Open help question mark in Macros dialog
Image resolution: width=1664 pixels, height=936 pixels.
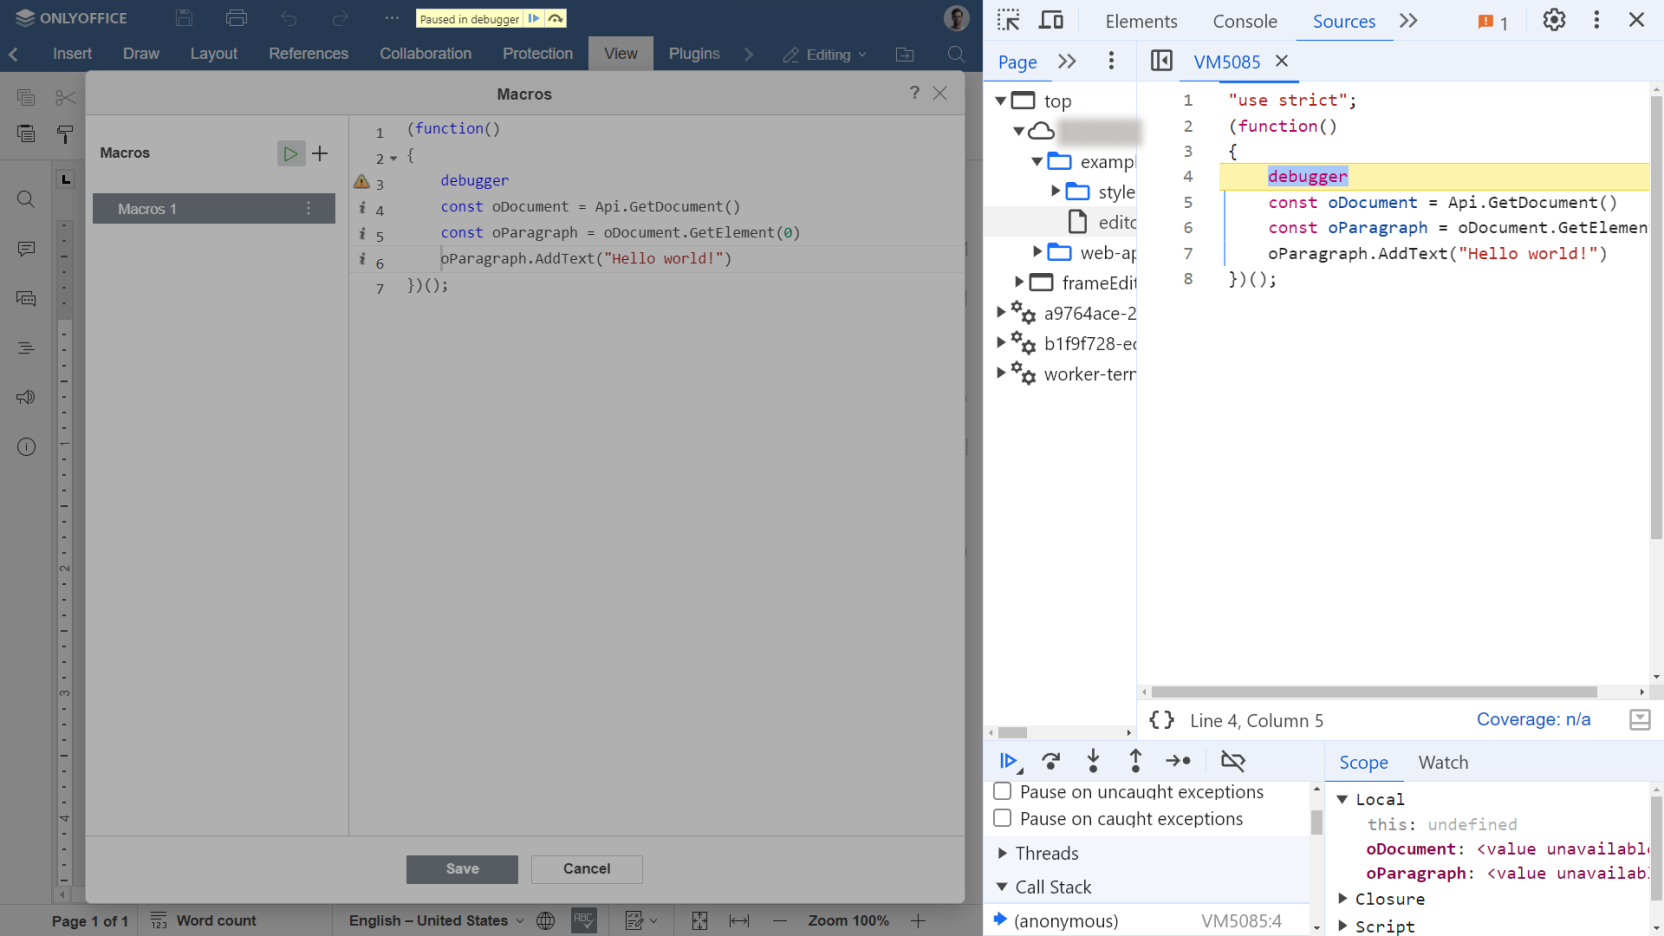pos(914,93)
